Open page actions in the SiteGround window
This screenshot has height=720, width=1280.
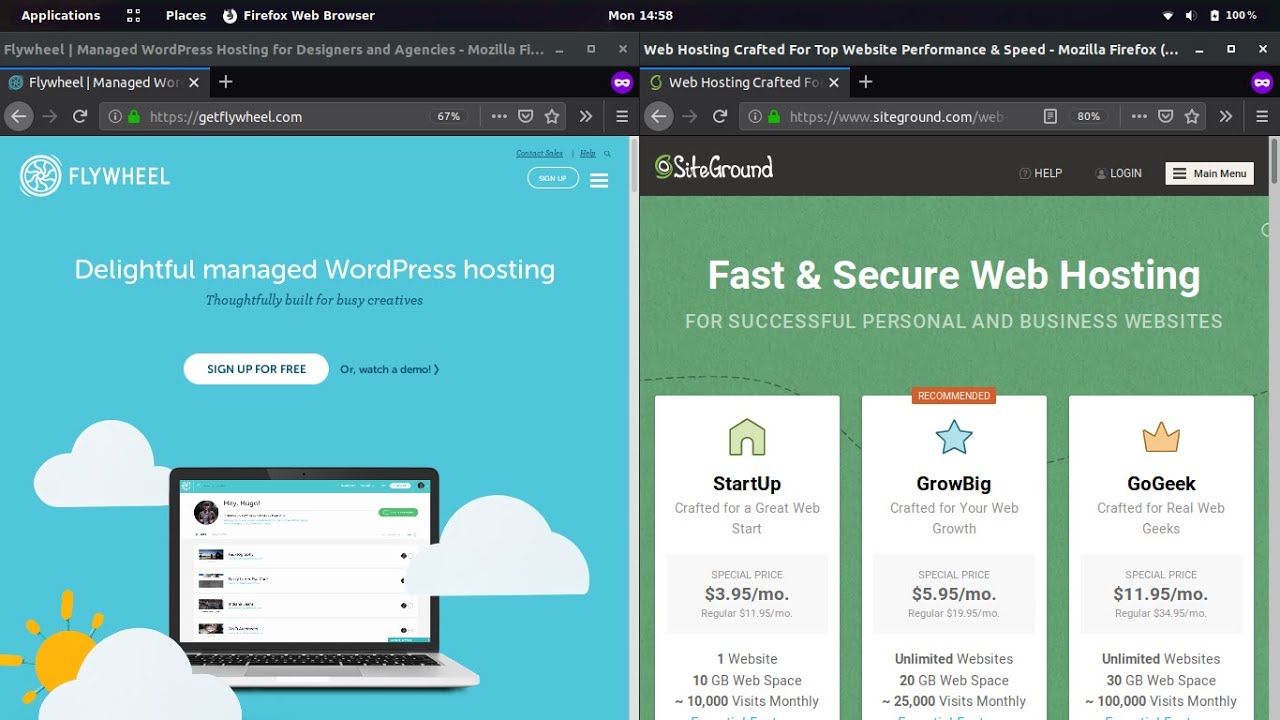[1139, 116]
